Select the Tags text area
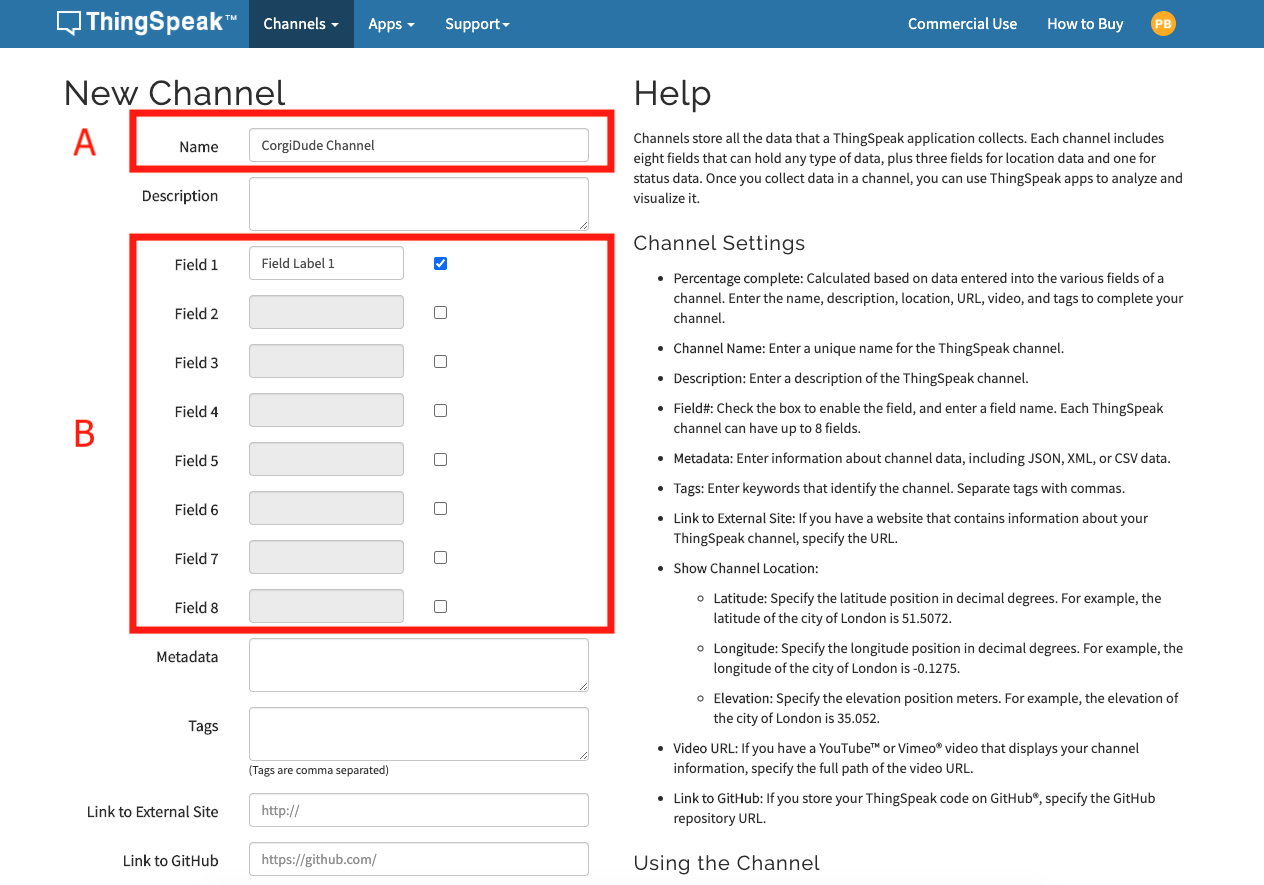1264x885 pixels. (418, 734)
